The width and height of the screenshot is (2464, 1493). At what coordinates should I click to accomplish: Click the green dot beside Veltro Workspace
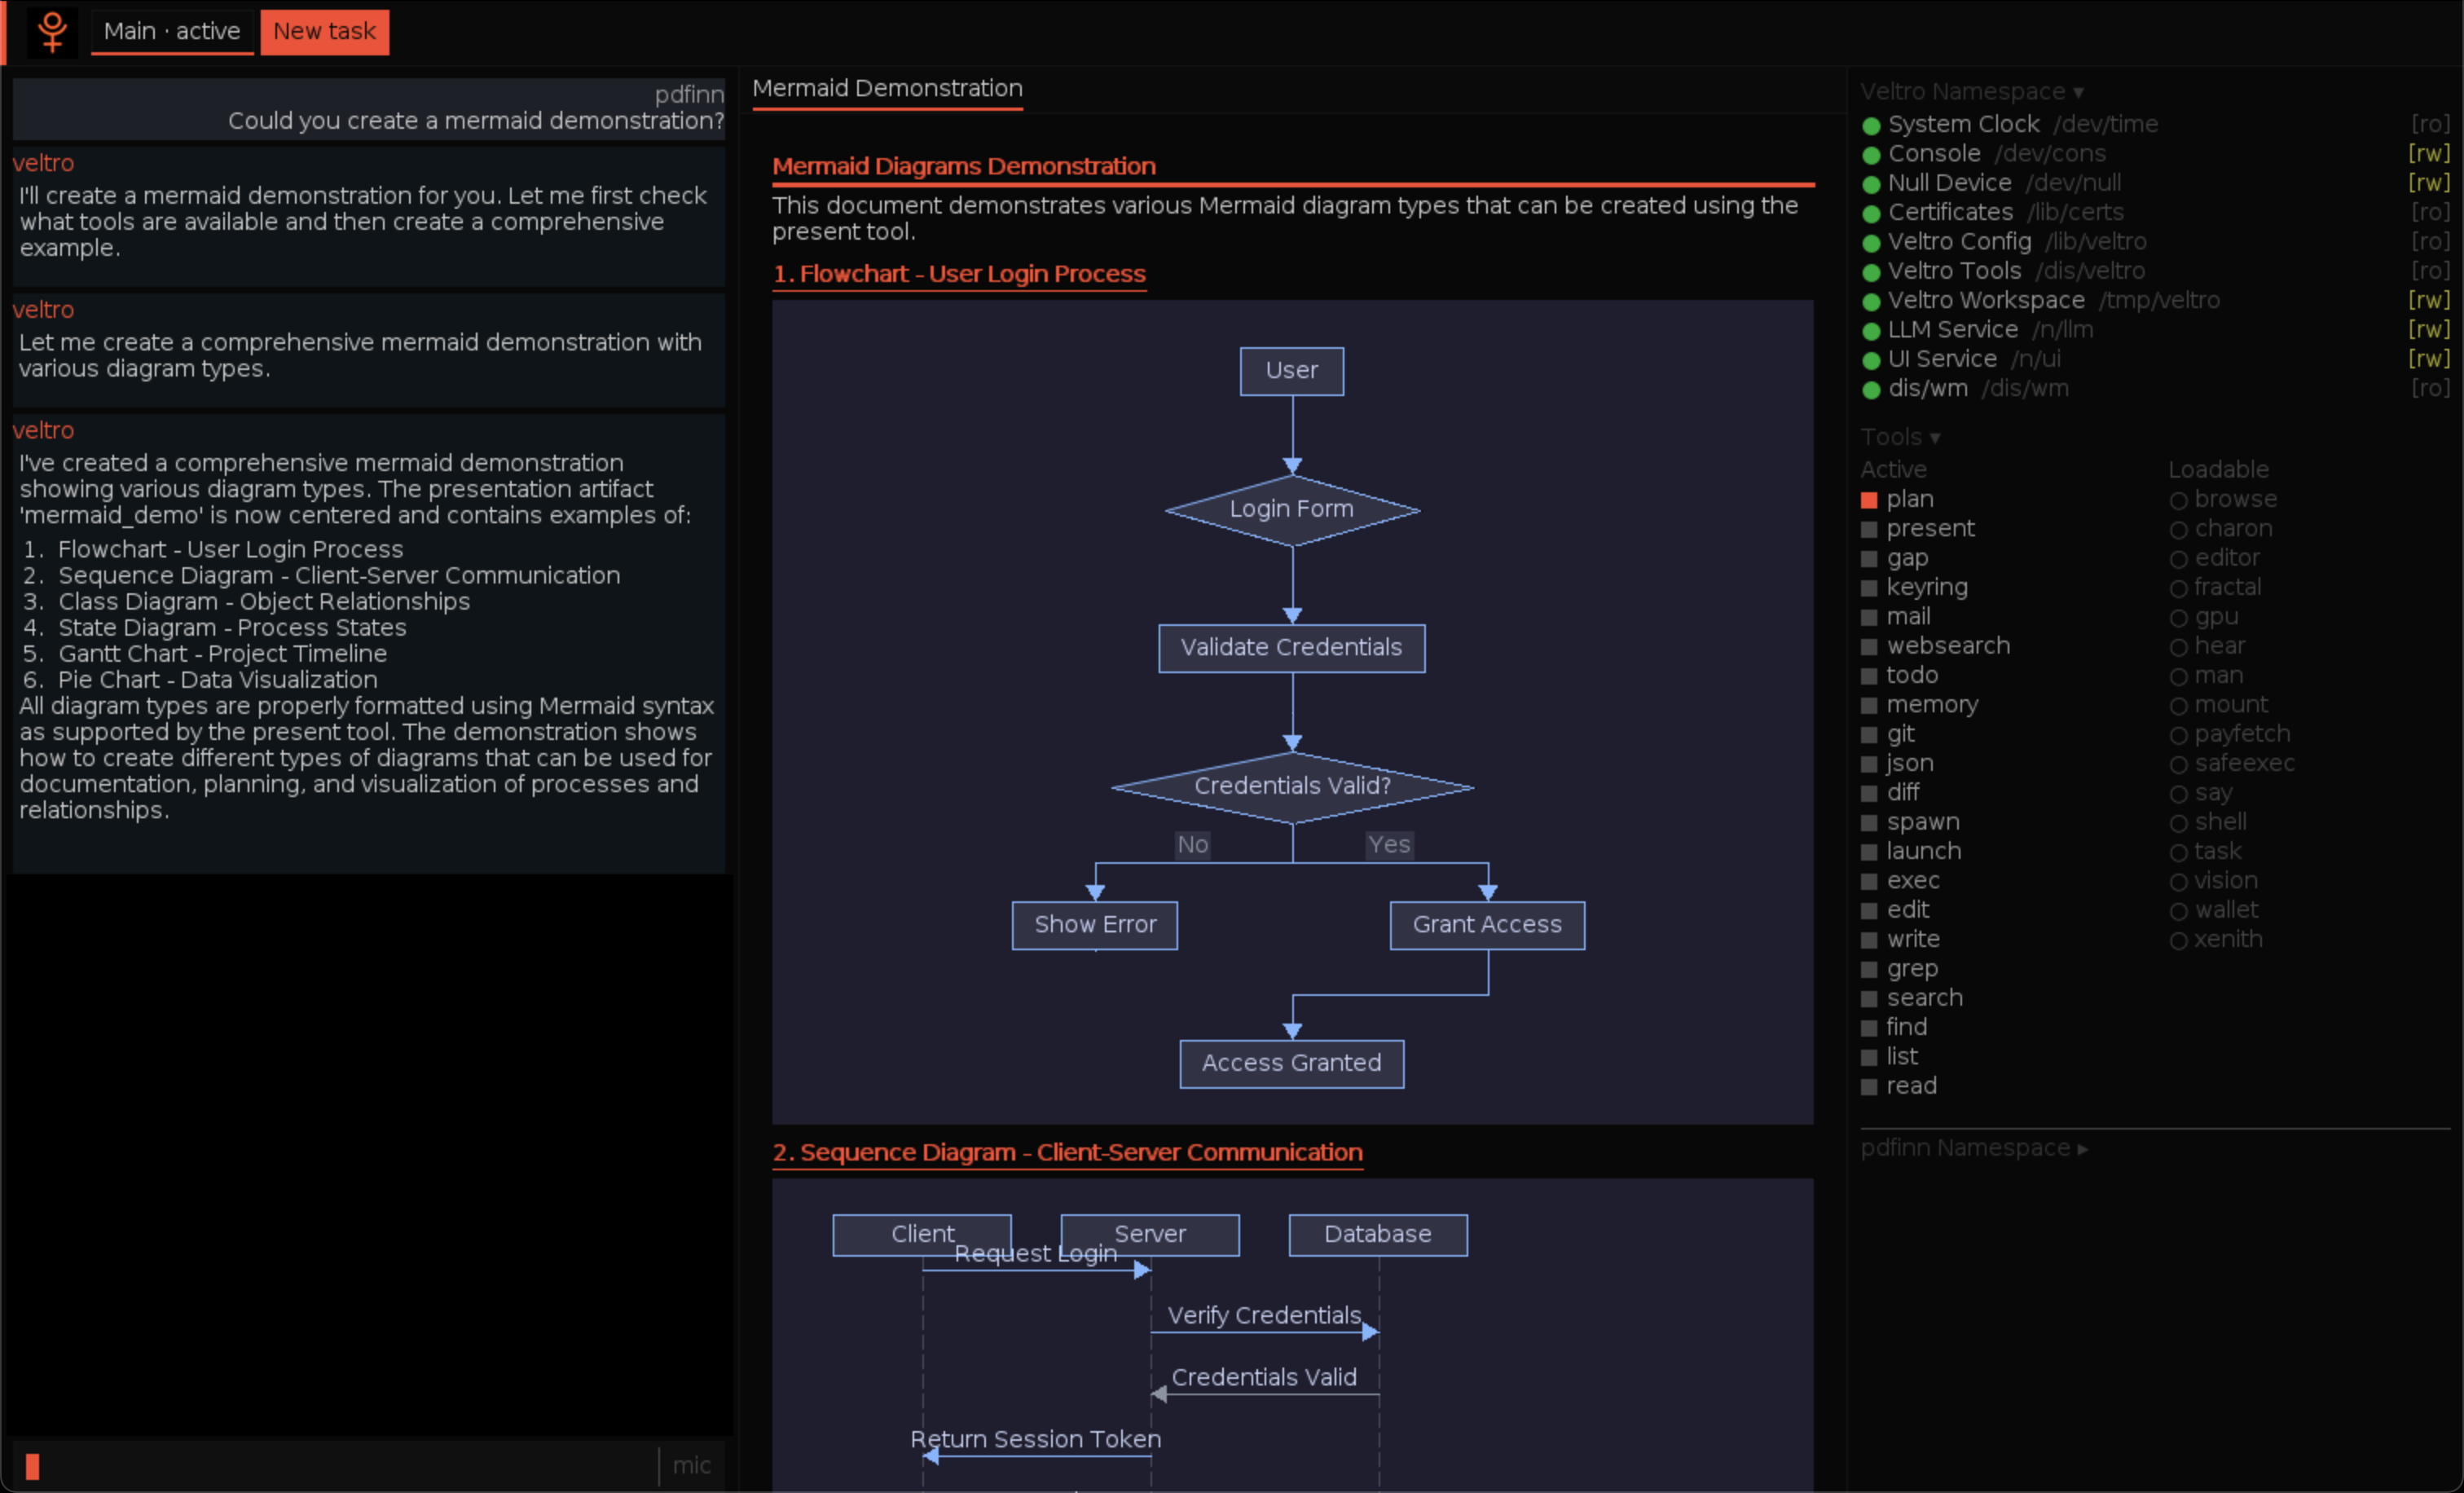(1871, 301)
